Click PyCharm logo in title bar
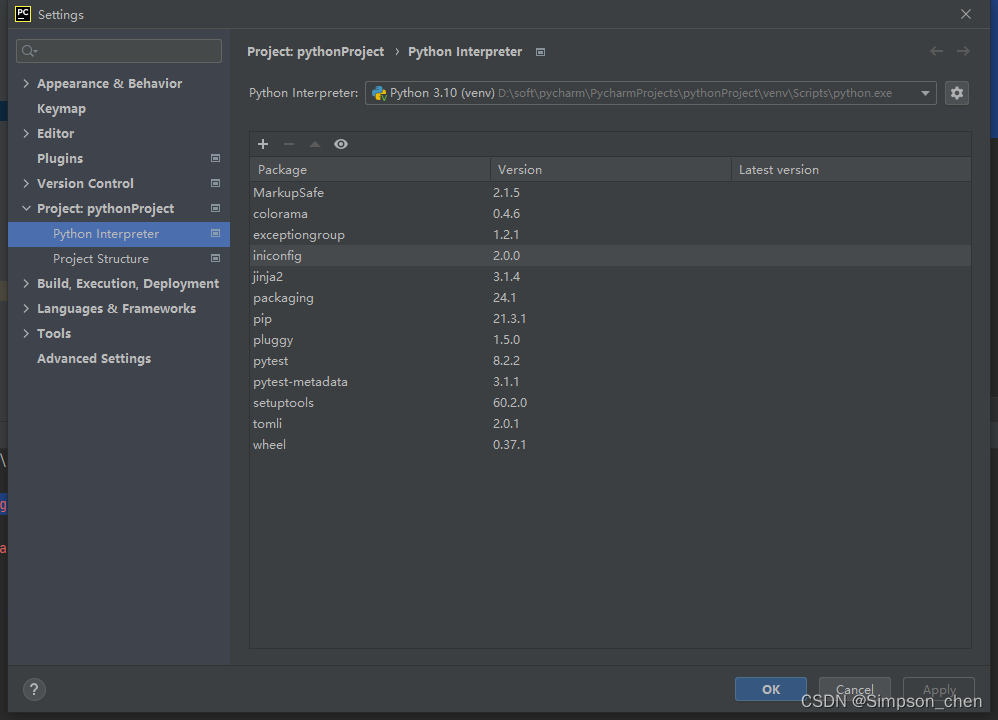Screen dimensions: 998x720 click(x=23, y=14)
